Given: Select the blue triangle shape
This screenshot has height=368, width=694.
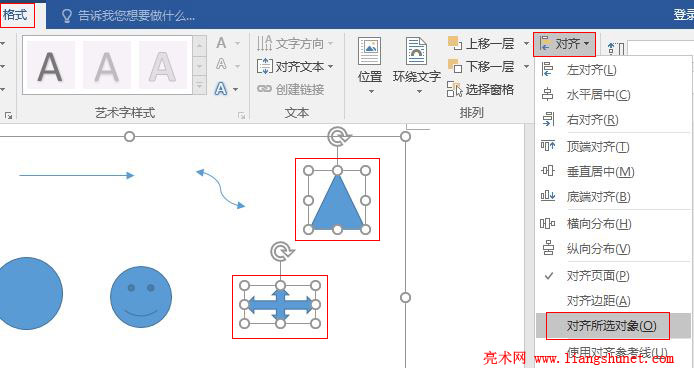Looking at the screenshot, I should point(337,205).
